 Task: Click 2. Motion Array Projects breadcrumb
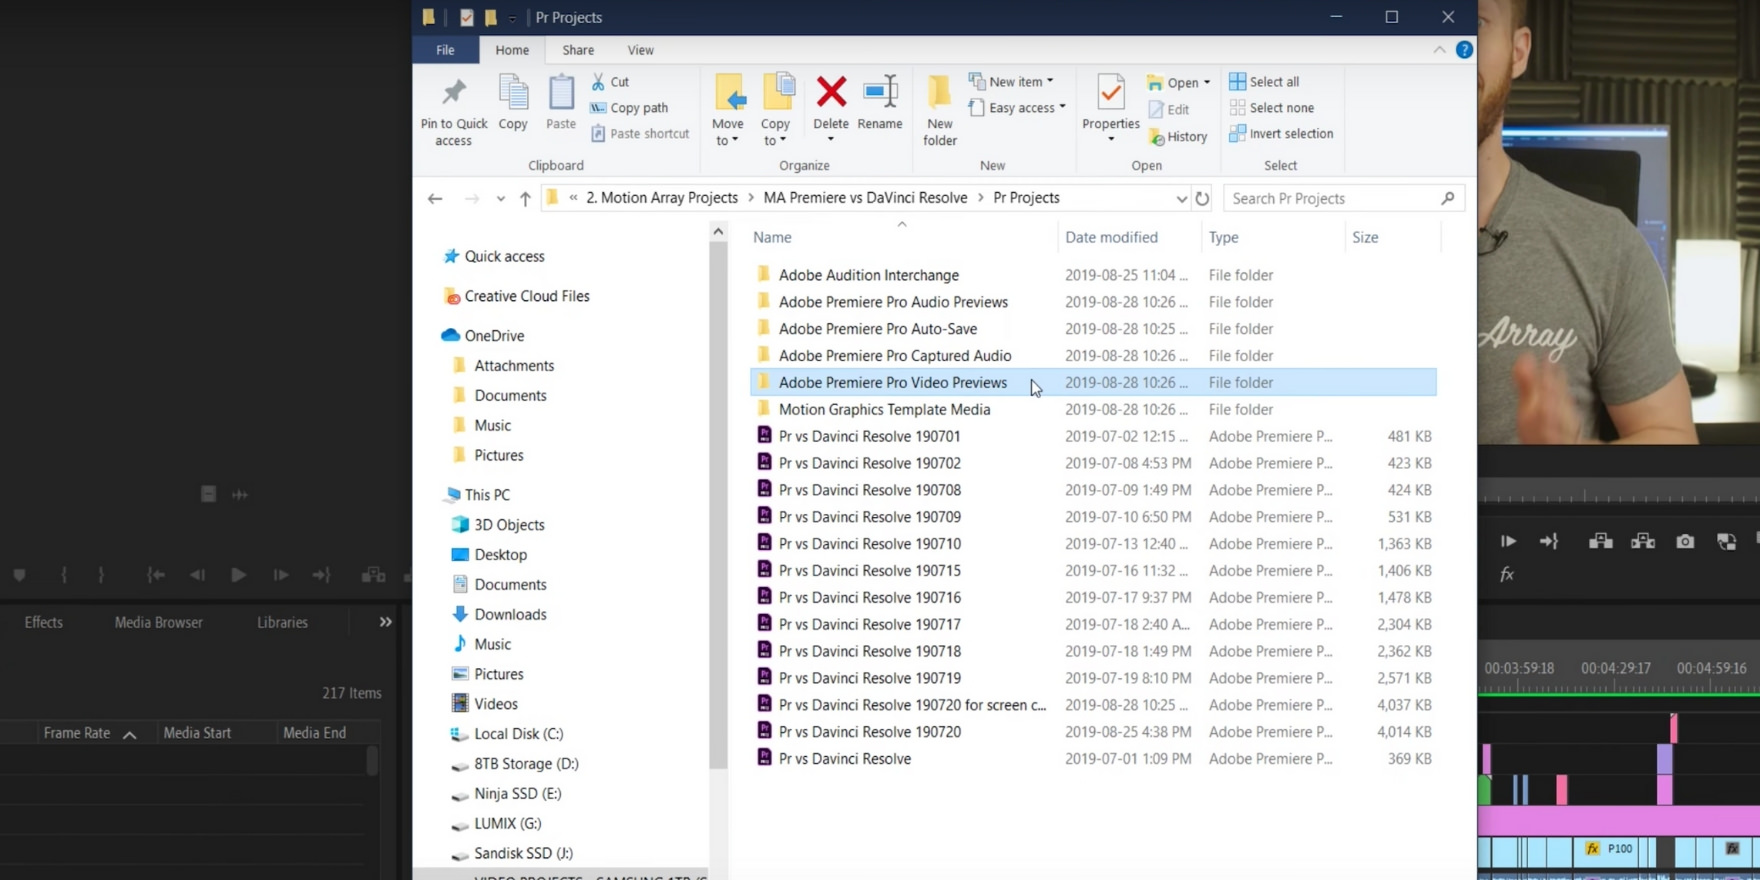coord(662,198)
